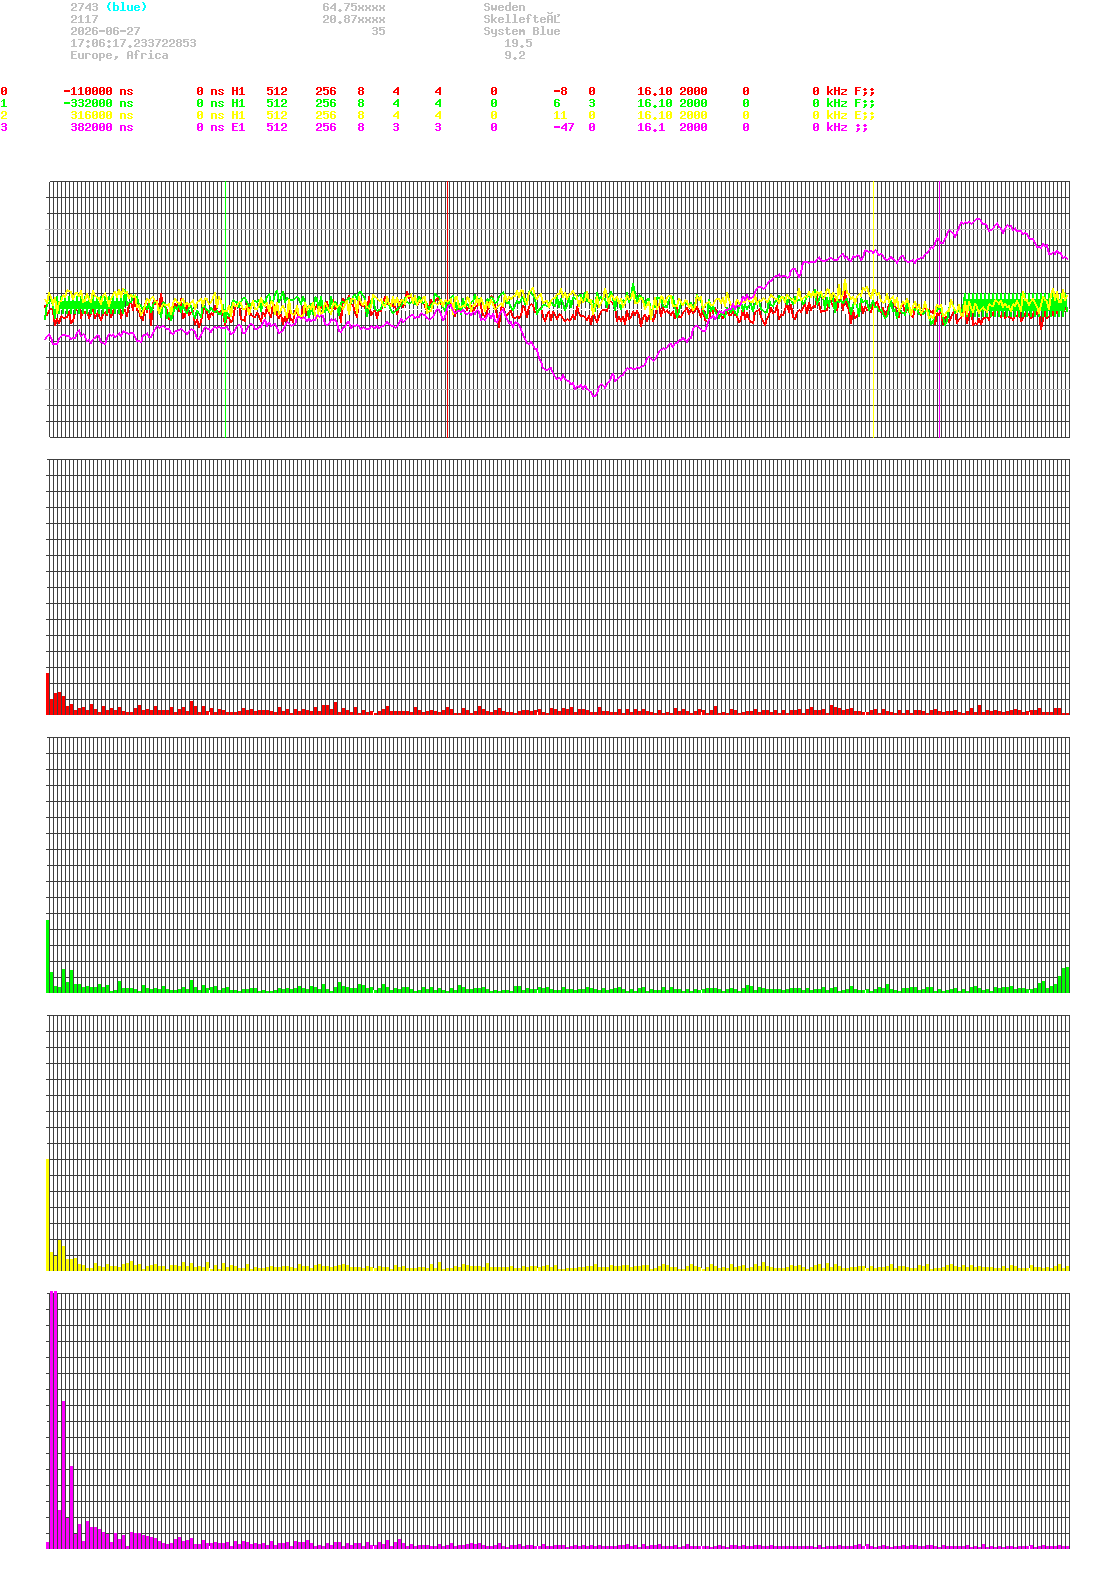Select the timestamp 17:06:17.233722853
The image size is (1095, 1571).
133,43
